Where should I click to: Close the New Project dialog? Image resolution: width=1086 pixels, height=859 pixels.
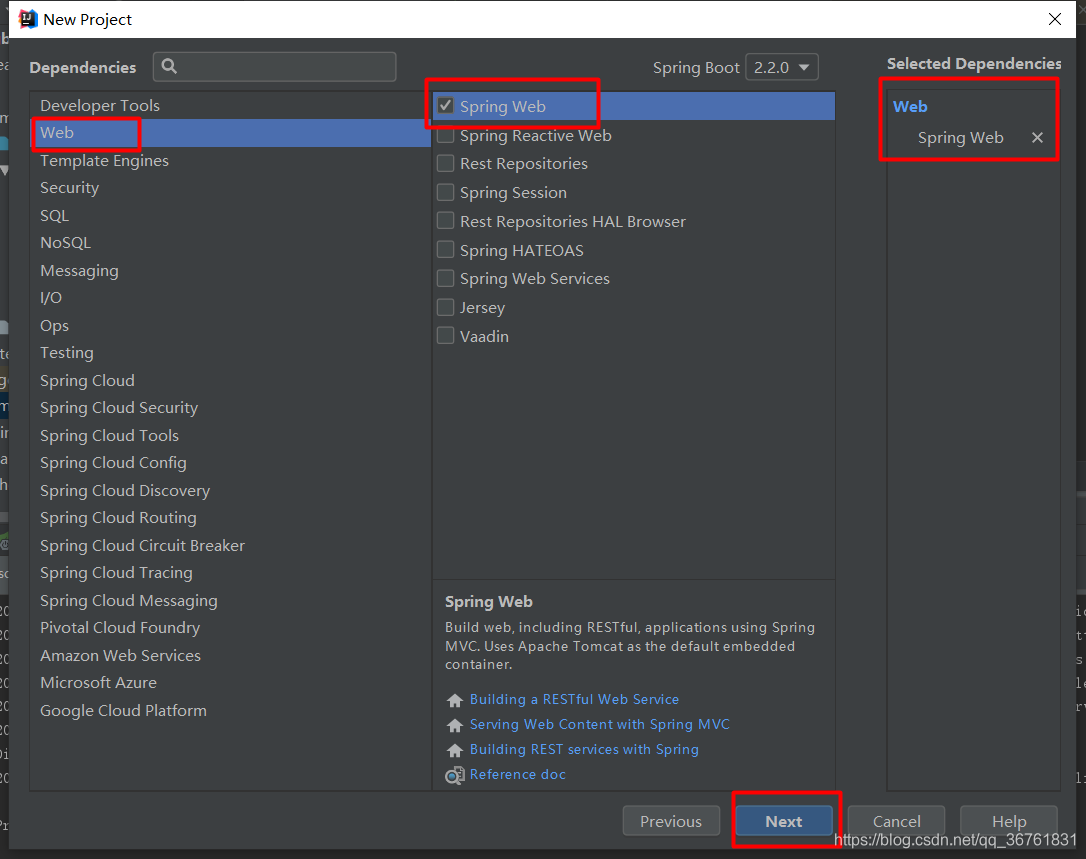point(1054,19)
